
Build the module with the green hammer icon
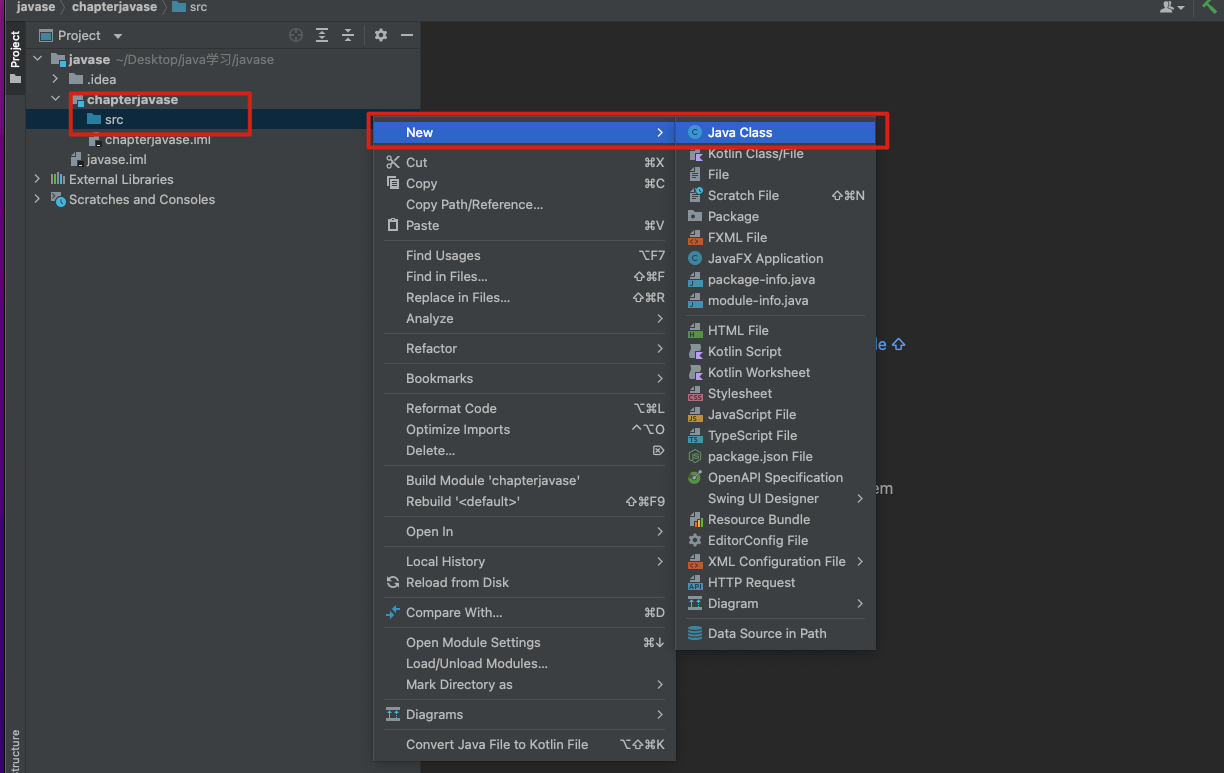pyautogui.click(x=1208, y=8)
